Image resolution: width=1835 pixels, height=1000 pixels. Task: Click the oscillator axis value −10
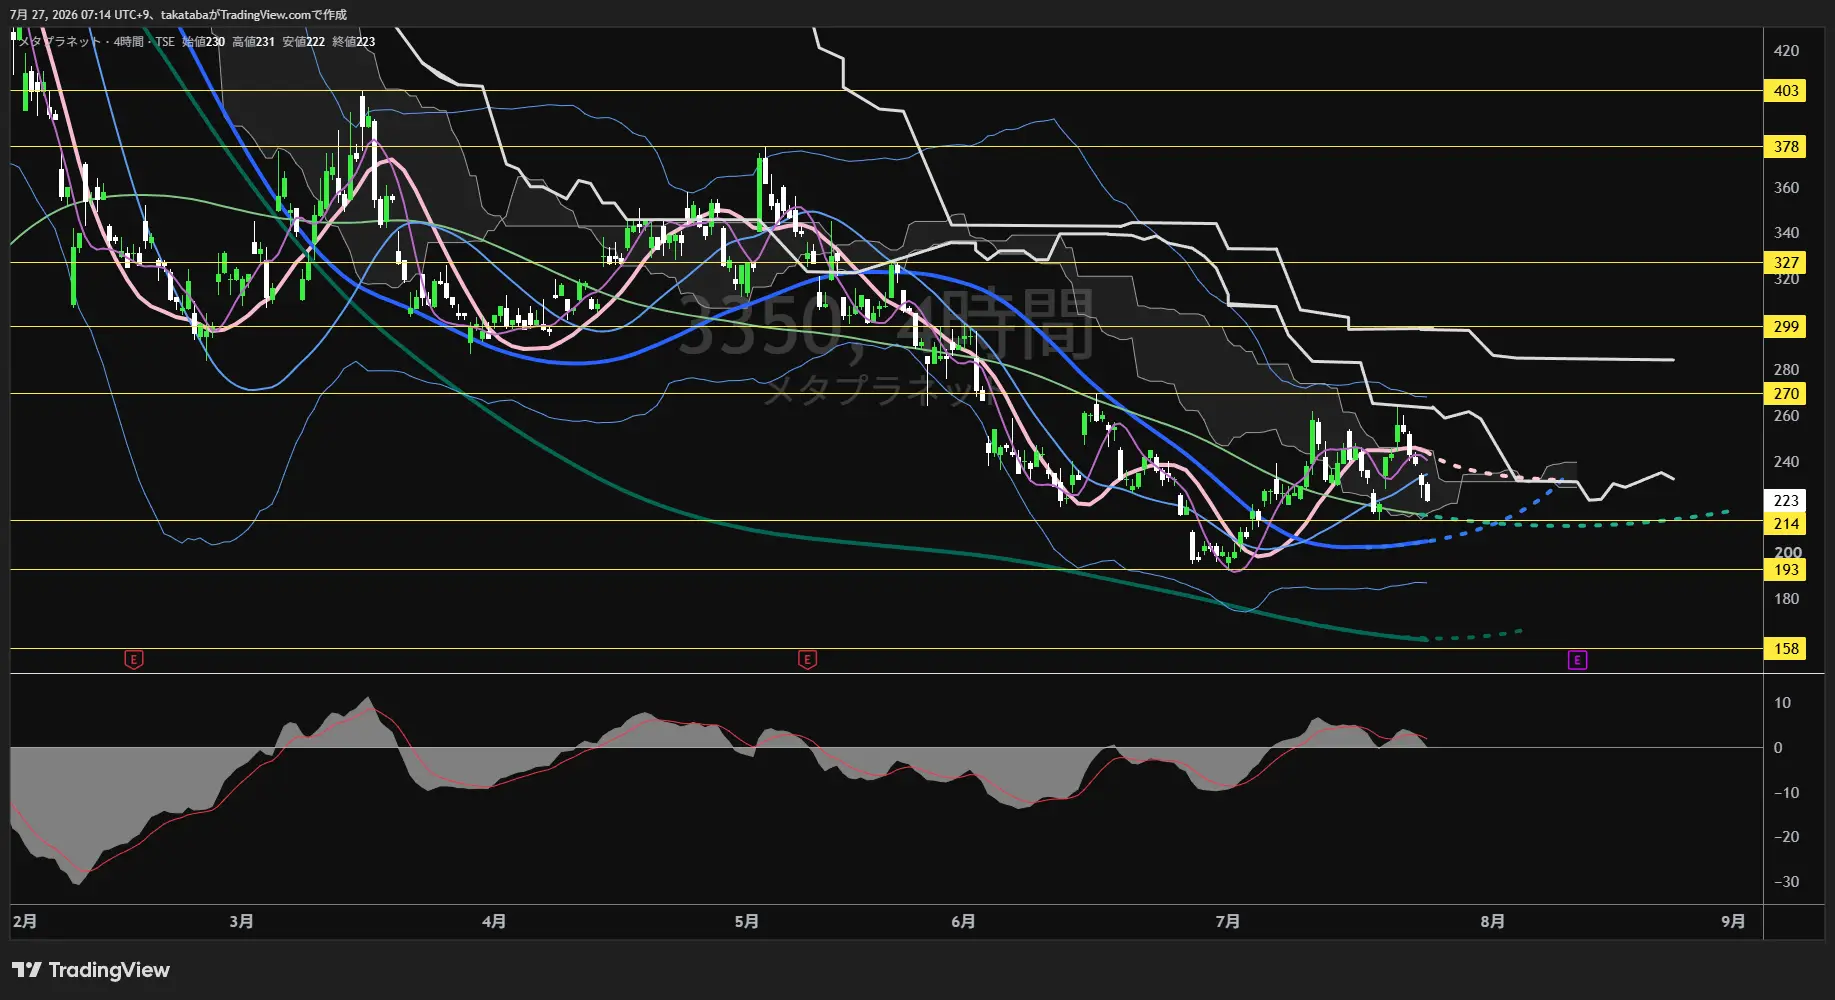pyautogui.click(x=1786, y=793)
